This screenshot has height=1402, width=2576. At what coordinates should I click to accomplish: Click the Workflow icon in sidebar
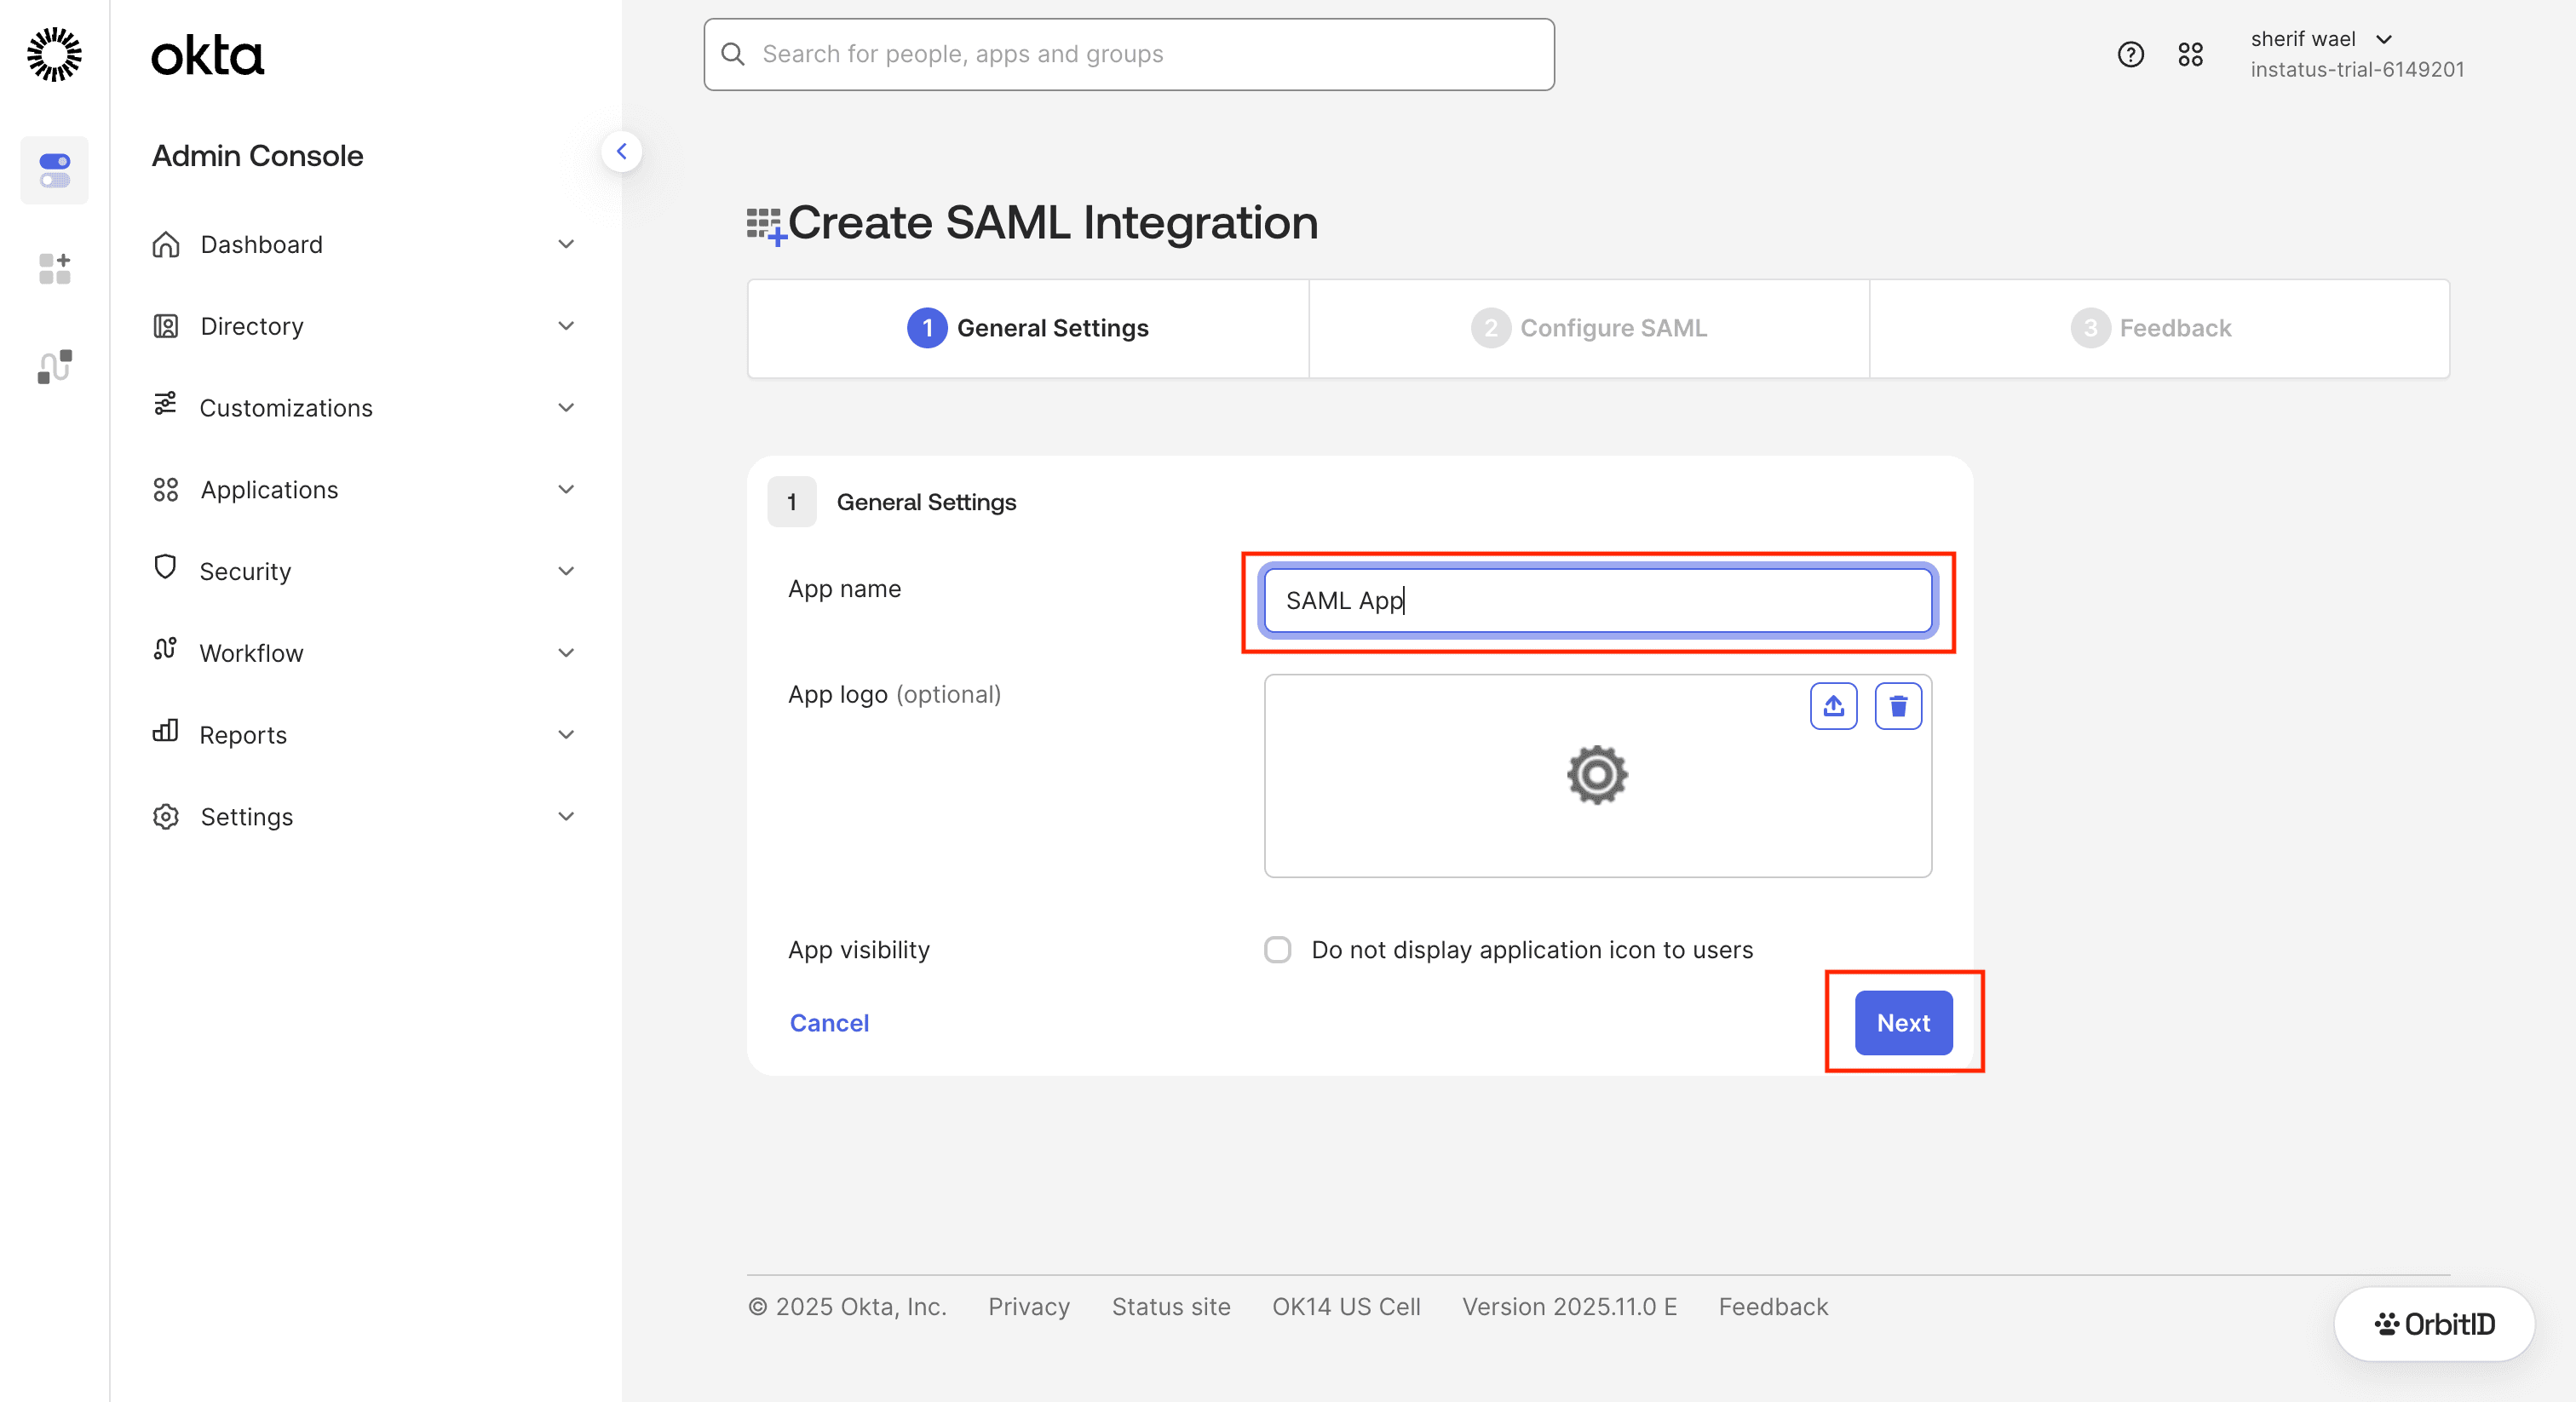[x=165, y=649]
